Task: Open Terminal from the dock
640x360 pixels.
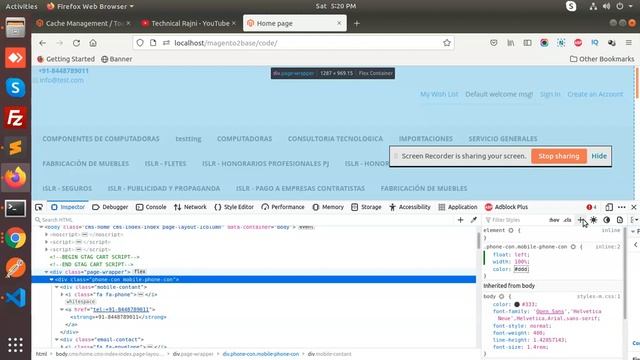Action: tap(16, 208)
